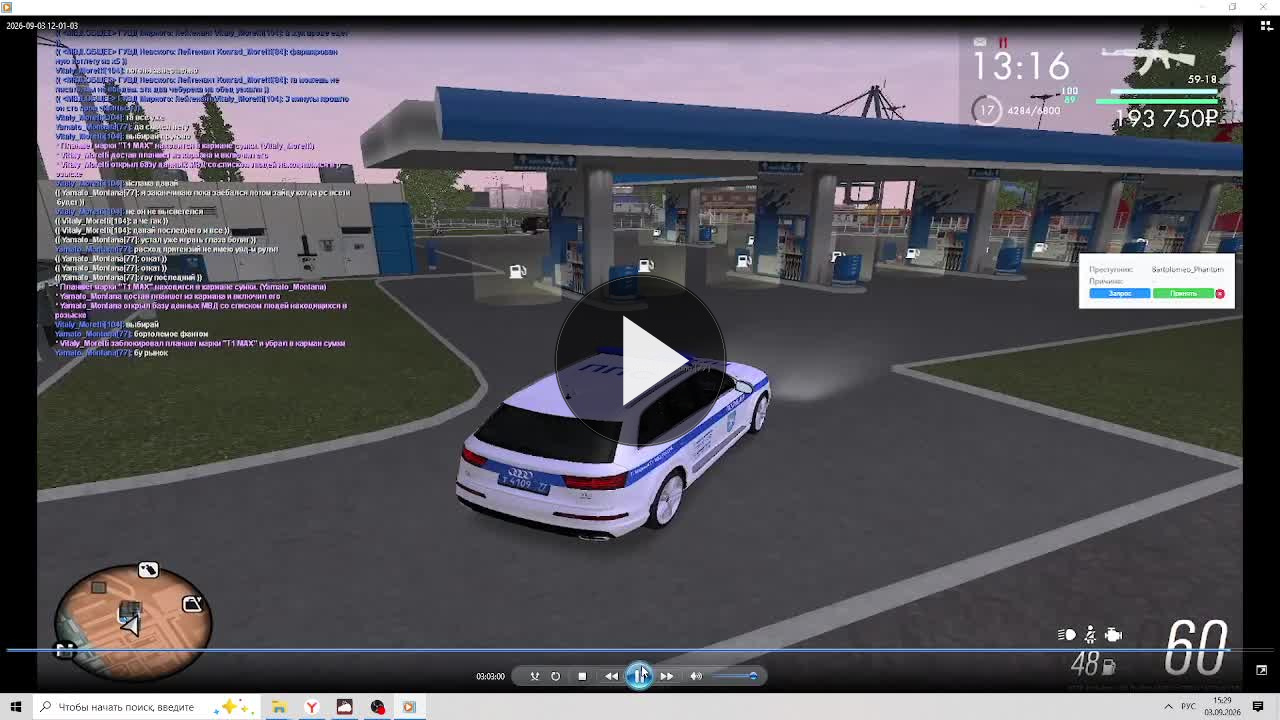
Task: Open the Windows notification center
Action: pos(1258,707)
